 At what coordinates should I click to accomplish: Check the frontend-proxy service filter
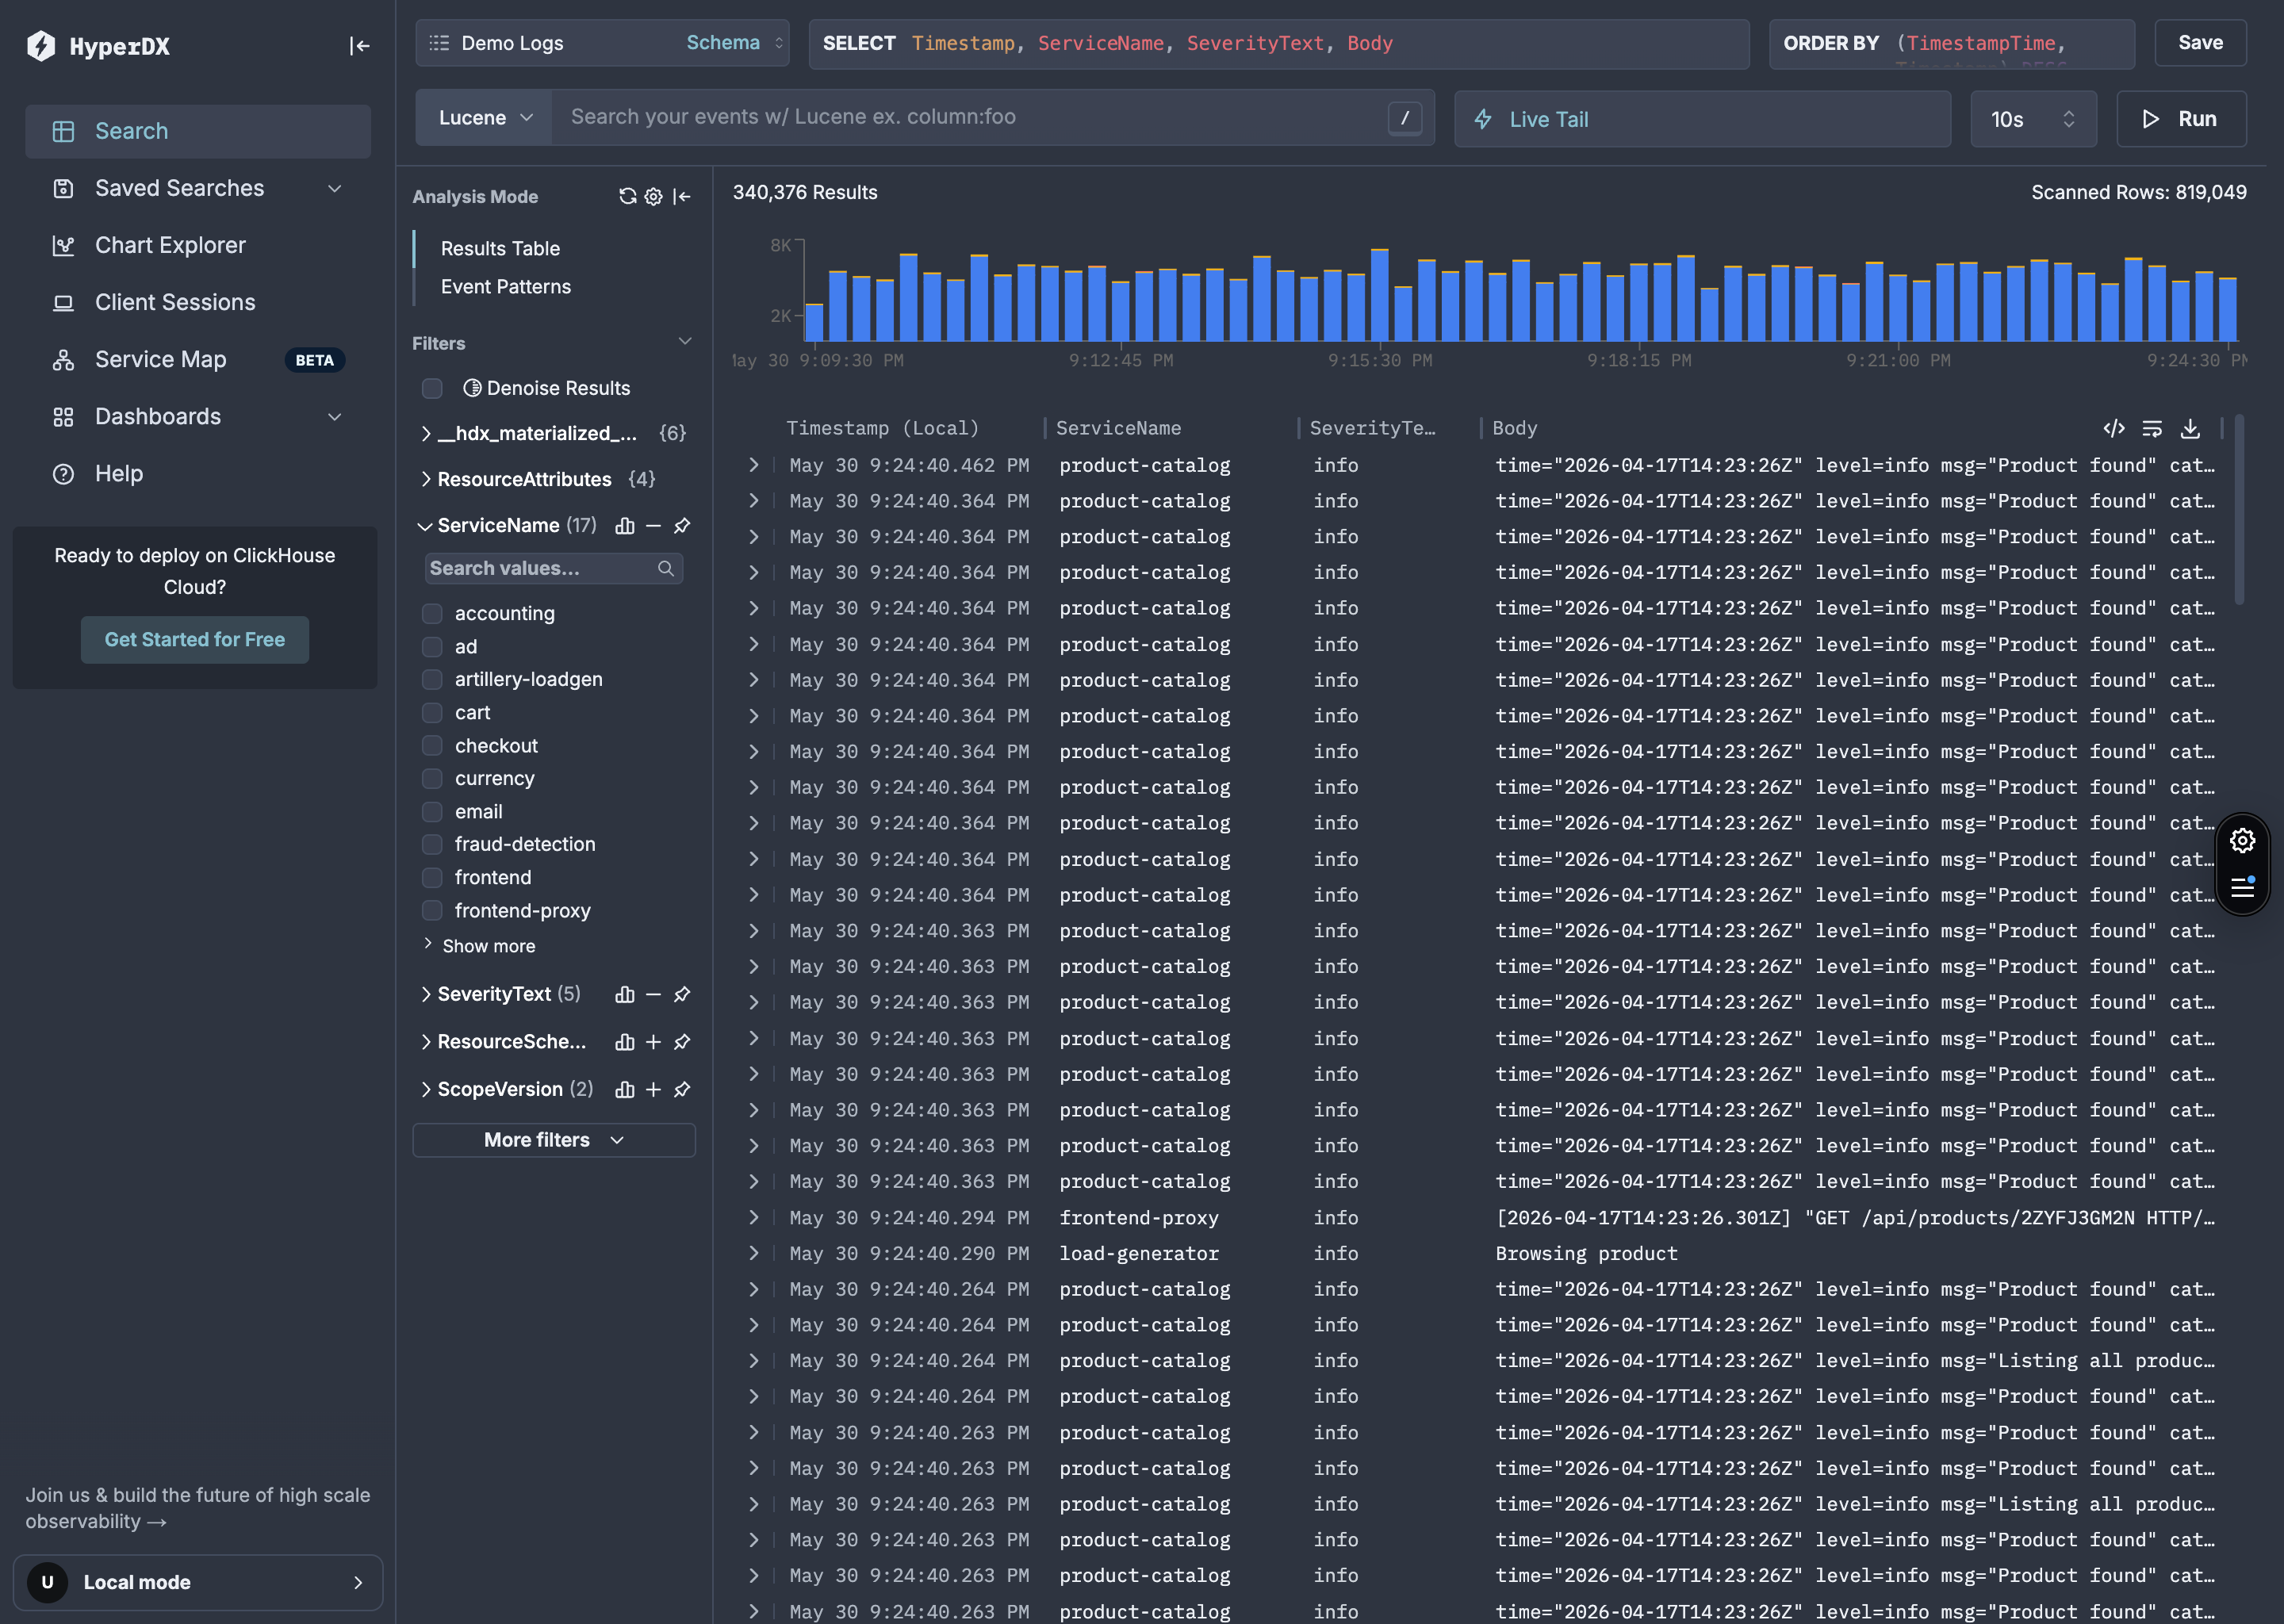pos(432,910)
